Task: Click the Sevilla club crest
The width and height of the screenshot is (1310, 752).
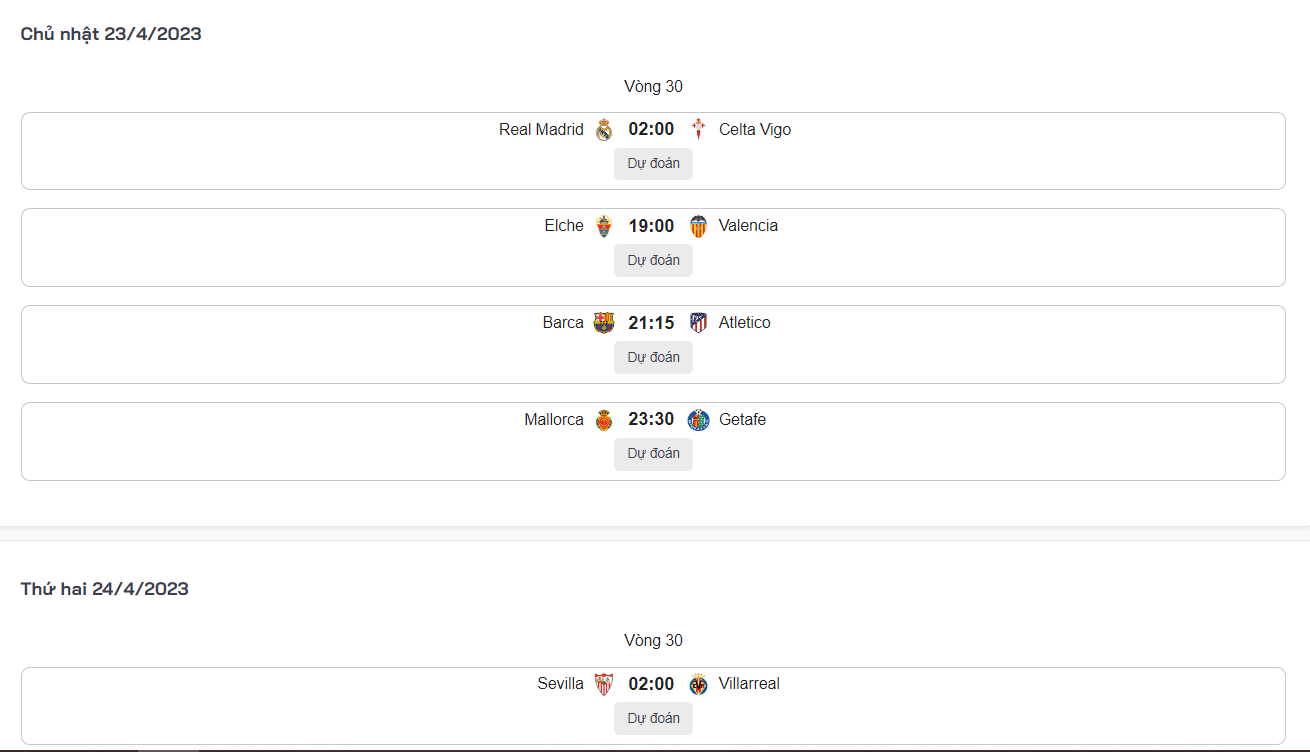Action: [x=604, y=684]
